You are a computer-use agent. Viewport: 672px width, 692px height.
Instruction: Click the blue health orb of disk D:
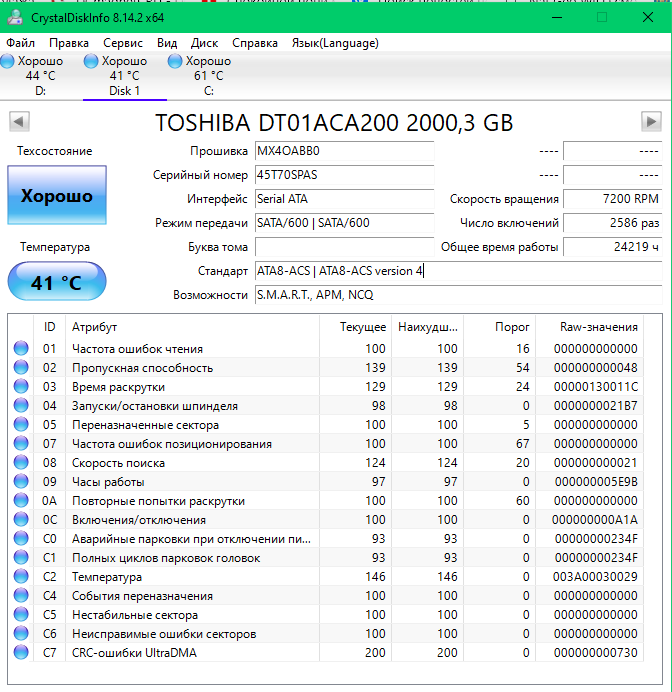click(x=7, y=61)
